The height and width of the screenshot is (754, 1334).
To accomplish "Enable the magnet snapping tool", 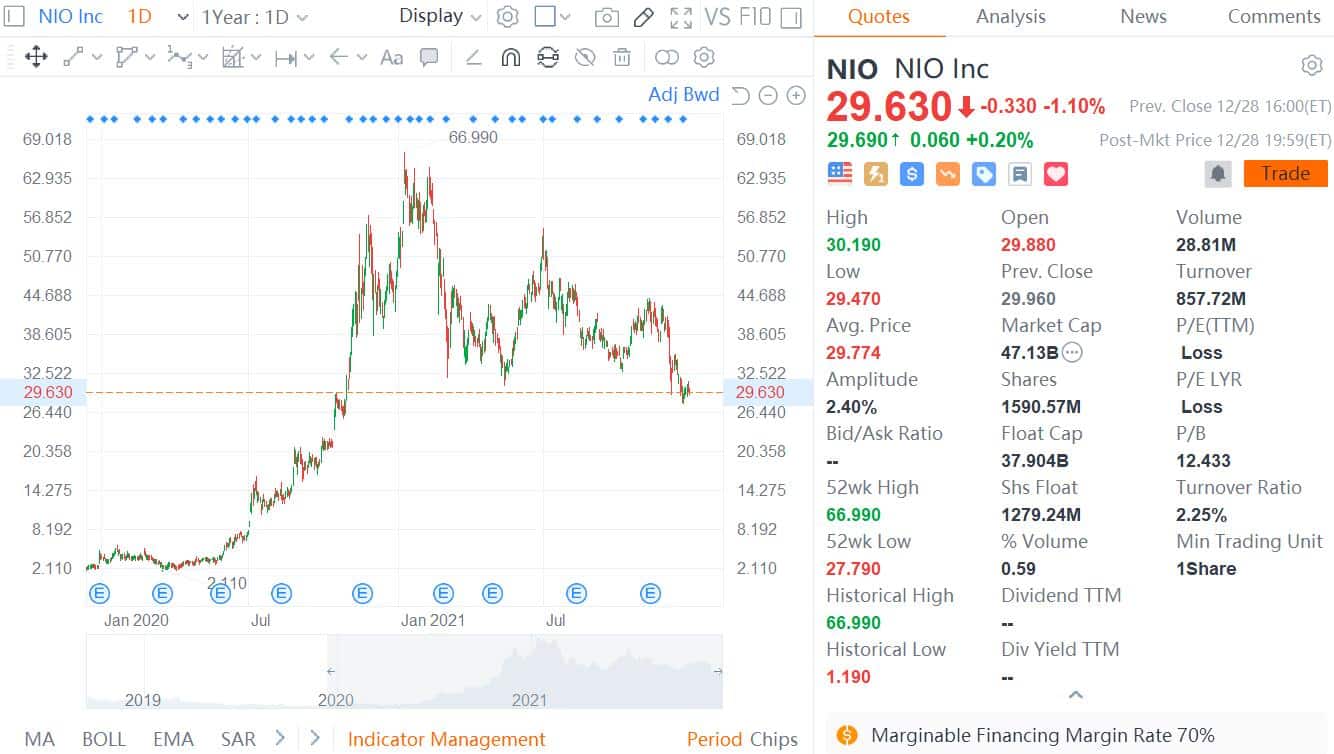I will tap(510, 57).
